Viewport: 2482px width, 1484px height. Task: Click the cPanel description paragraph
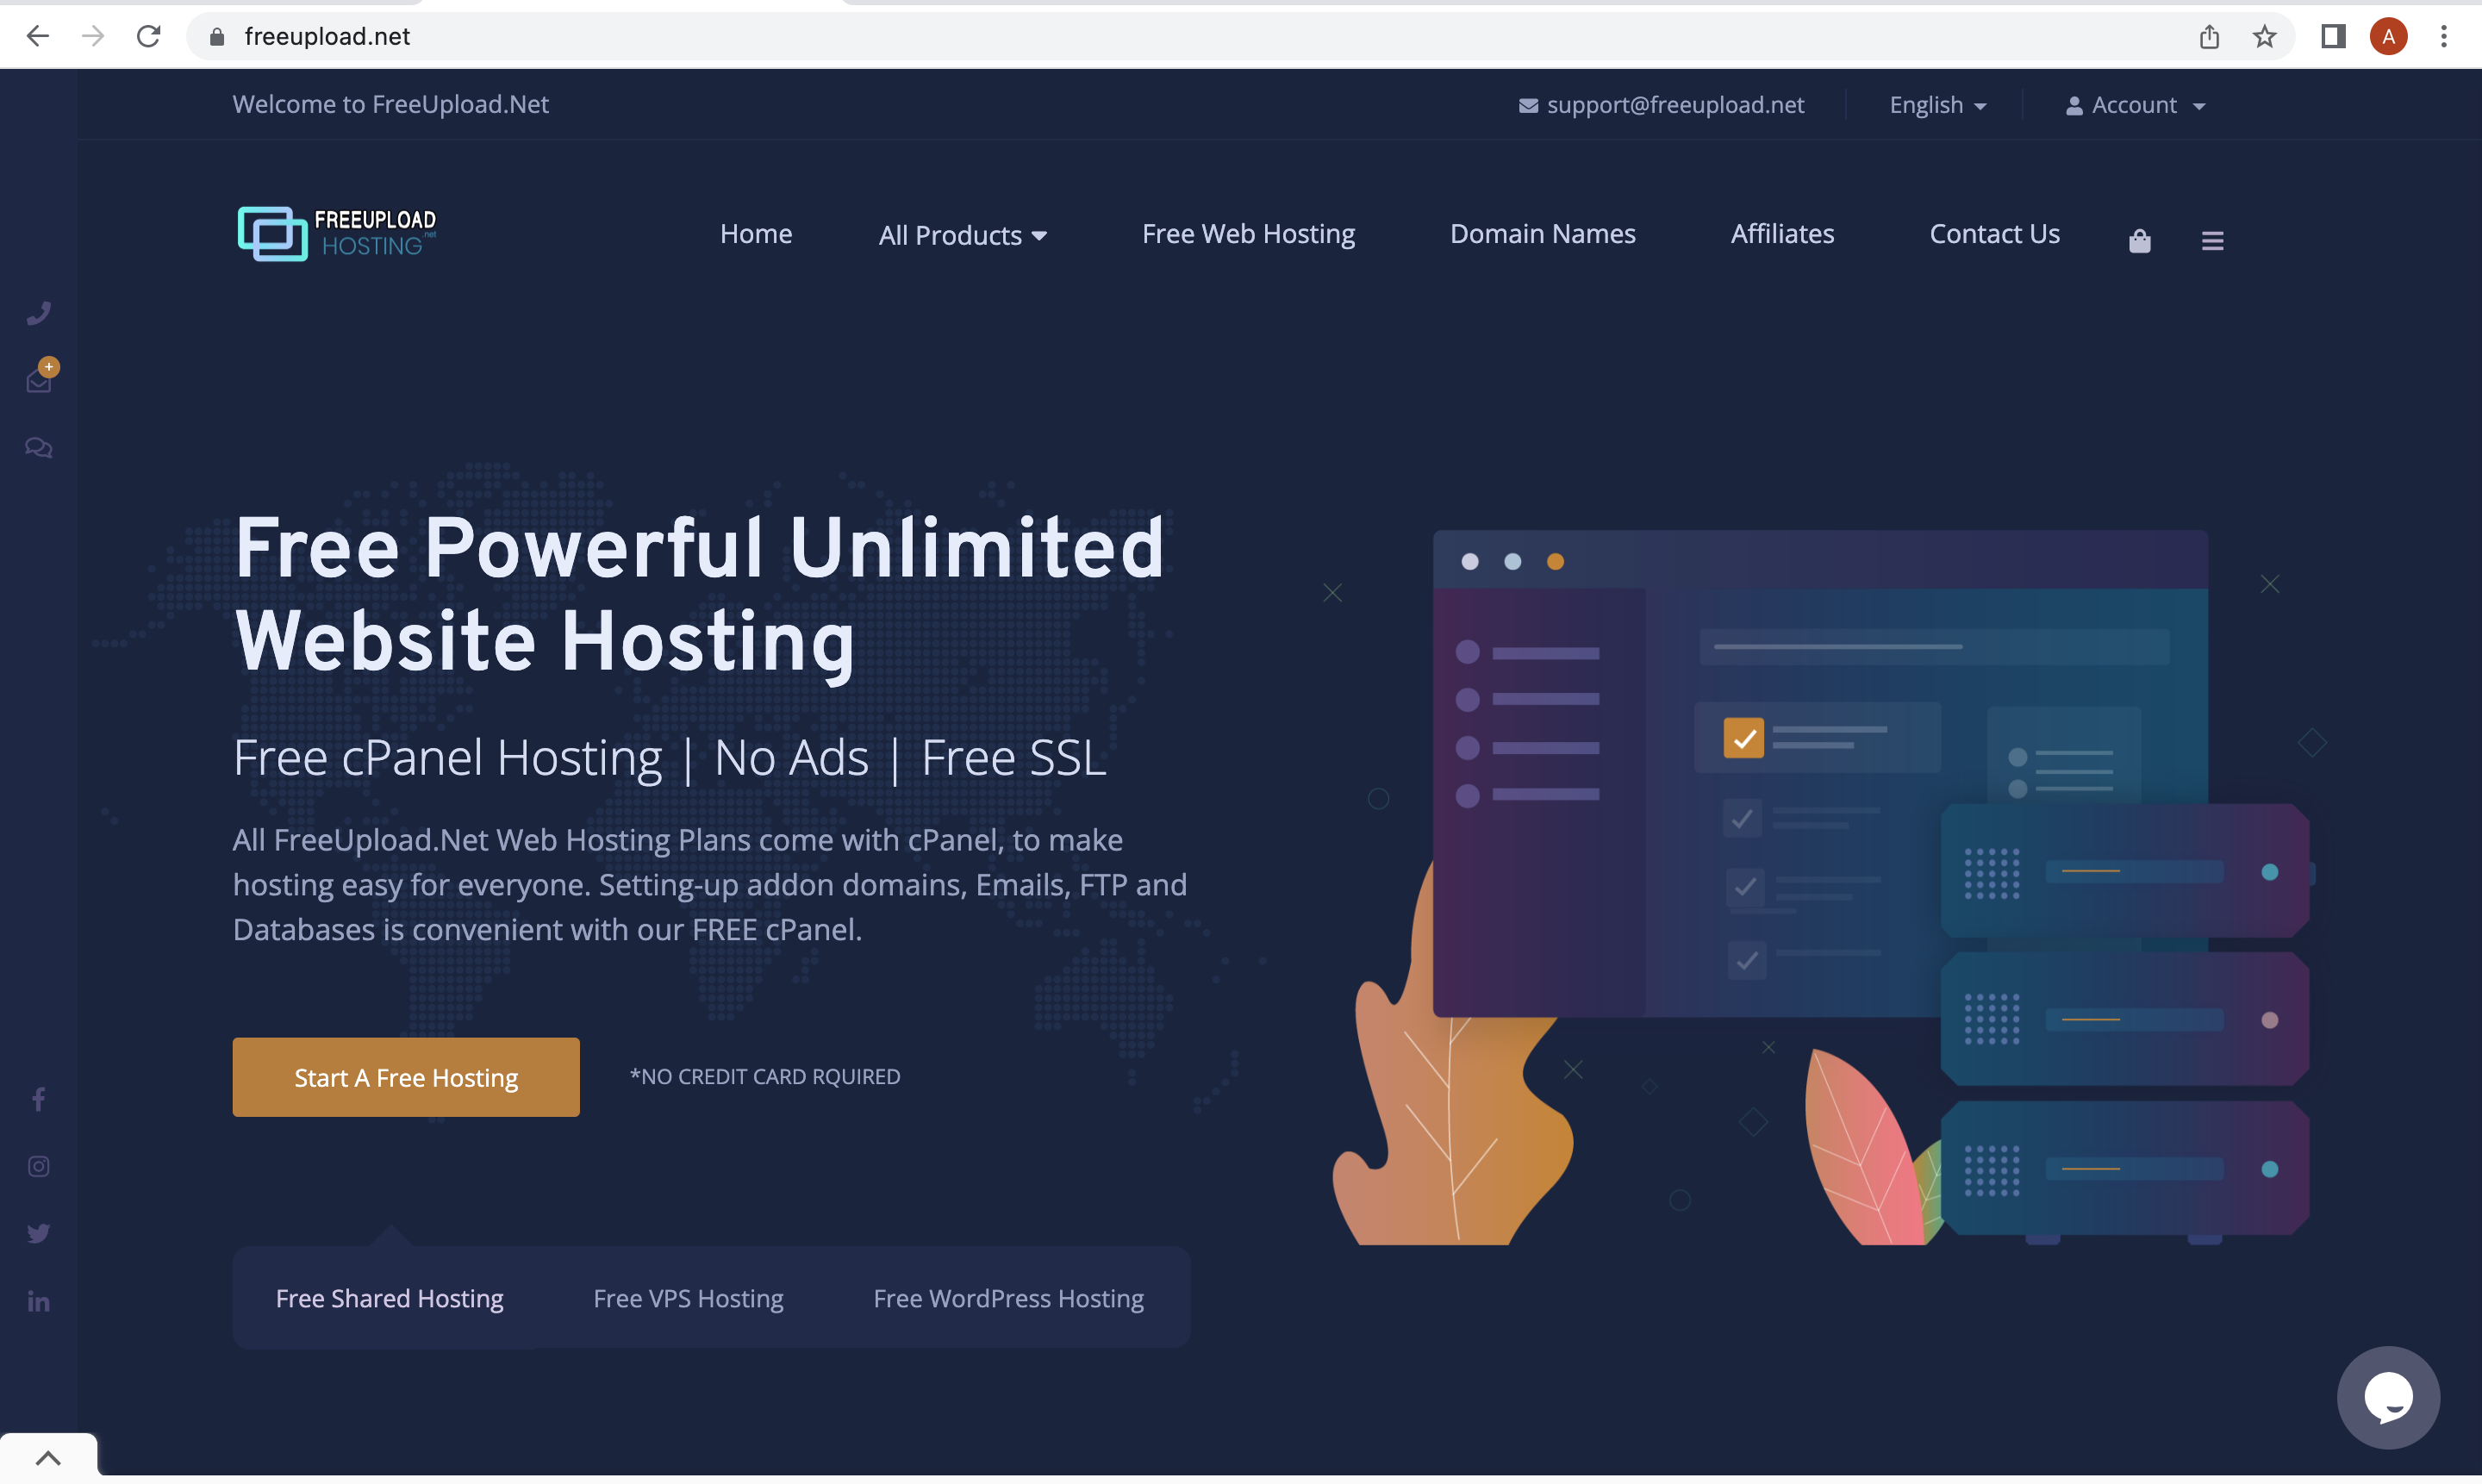(710, 884)
